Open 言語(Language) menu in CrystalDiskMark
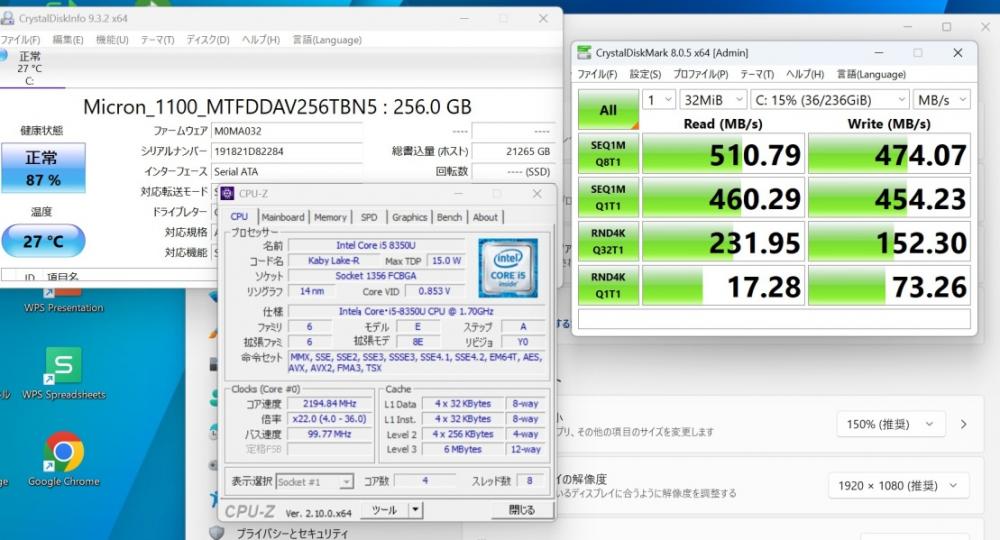The width and height of the screenshot is (1000, 540). (871, 75)
